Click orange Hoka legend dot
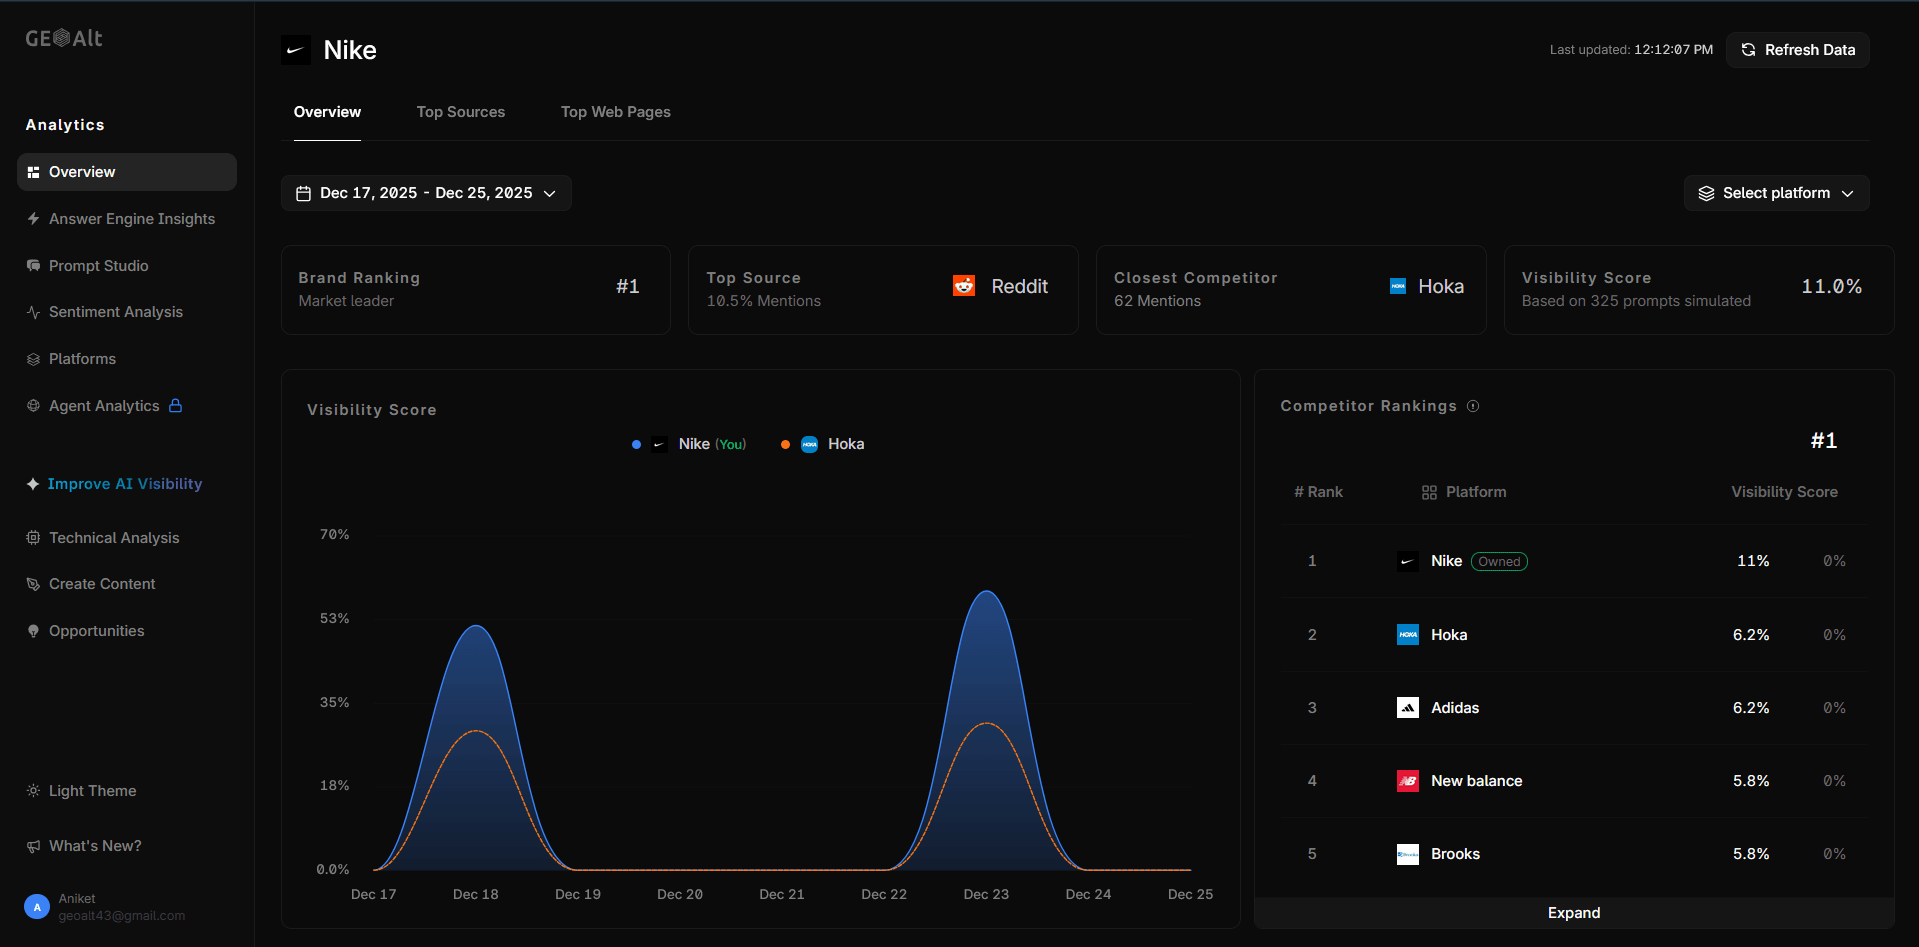This screenshot has height=947, width=1919. click(x=785, y=444)
